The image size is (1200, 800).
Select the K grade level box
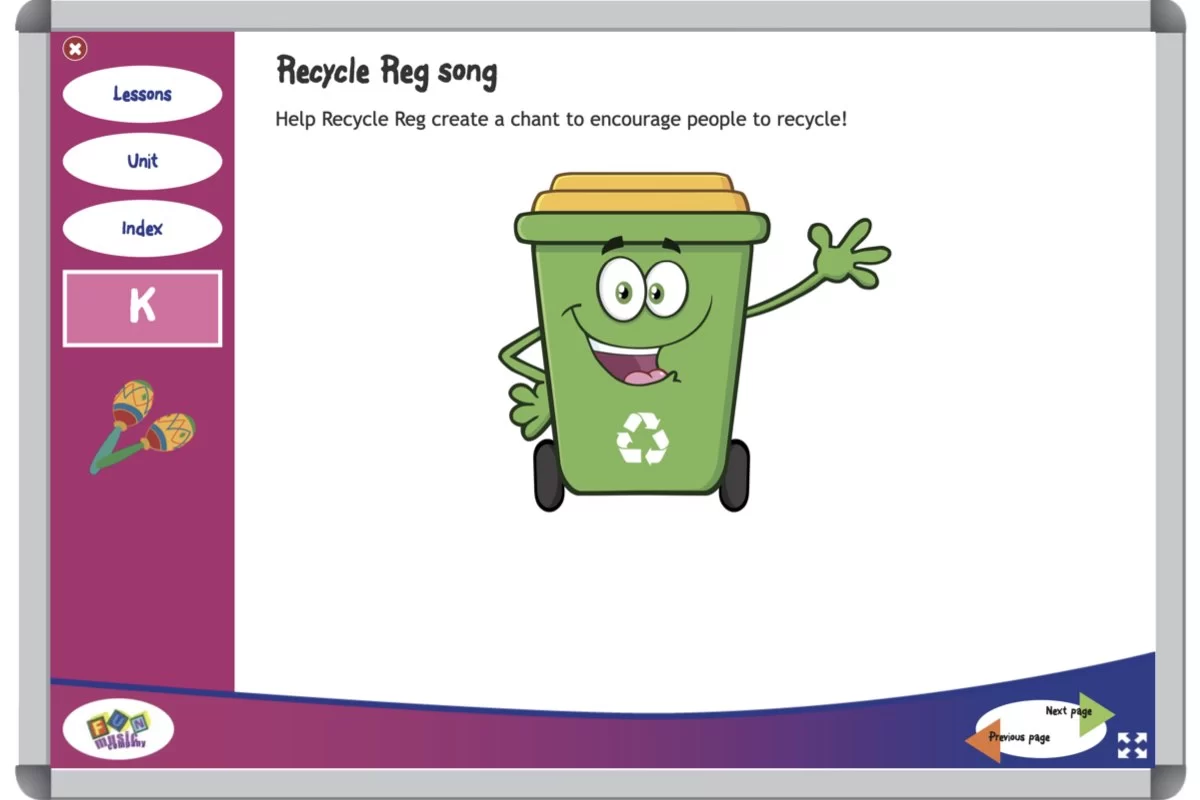tap(142, 308)
